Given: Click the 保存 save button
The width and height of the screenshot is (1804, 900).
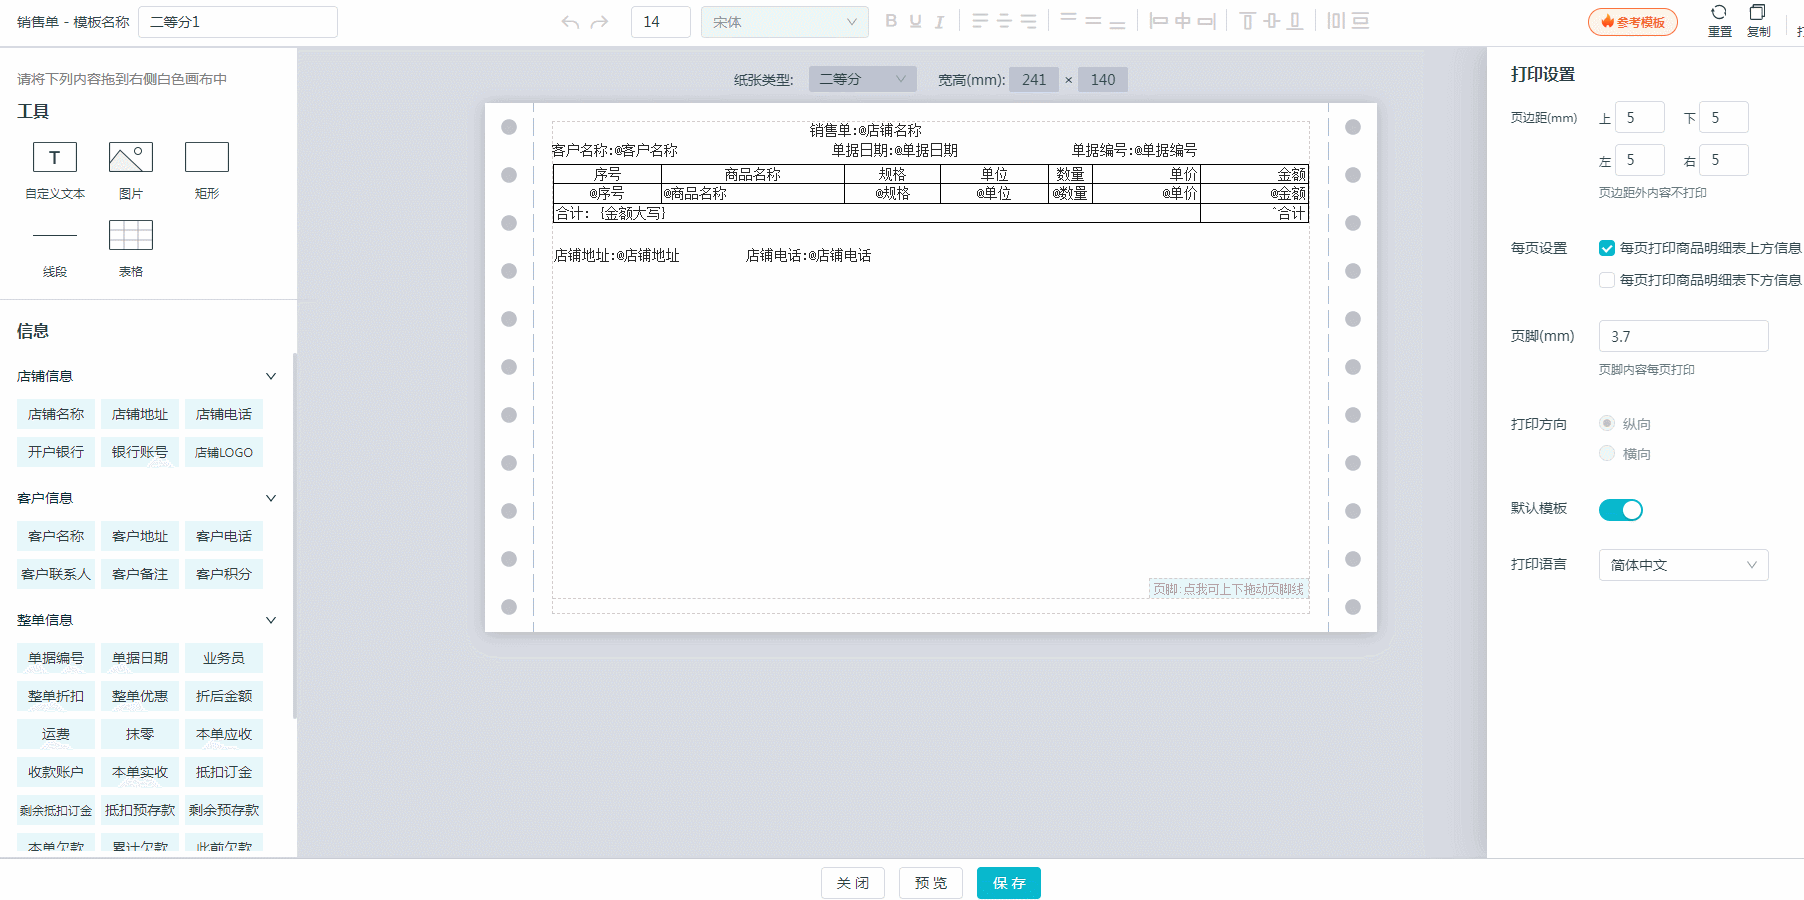Looking at the screenshot, I should [1008, 883].
